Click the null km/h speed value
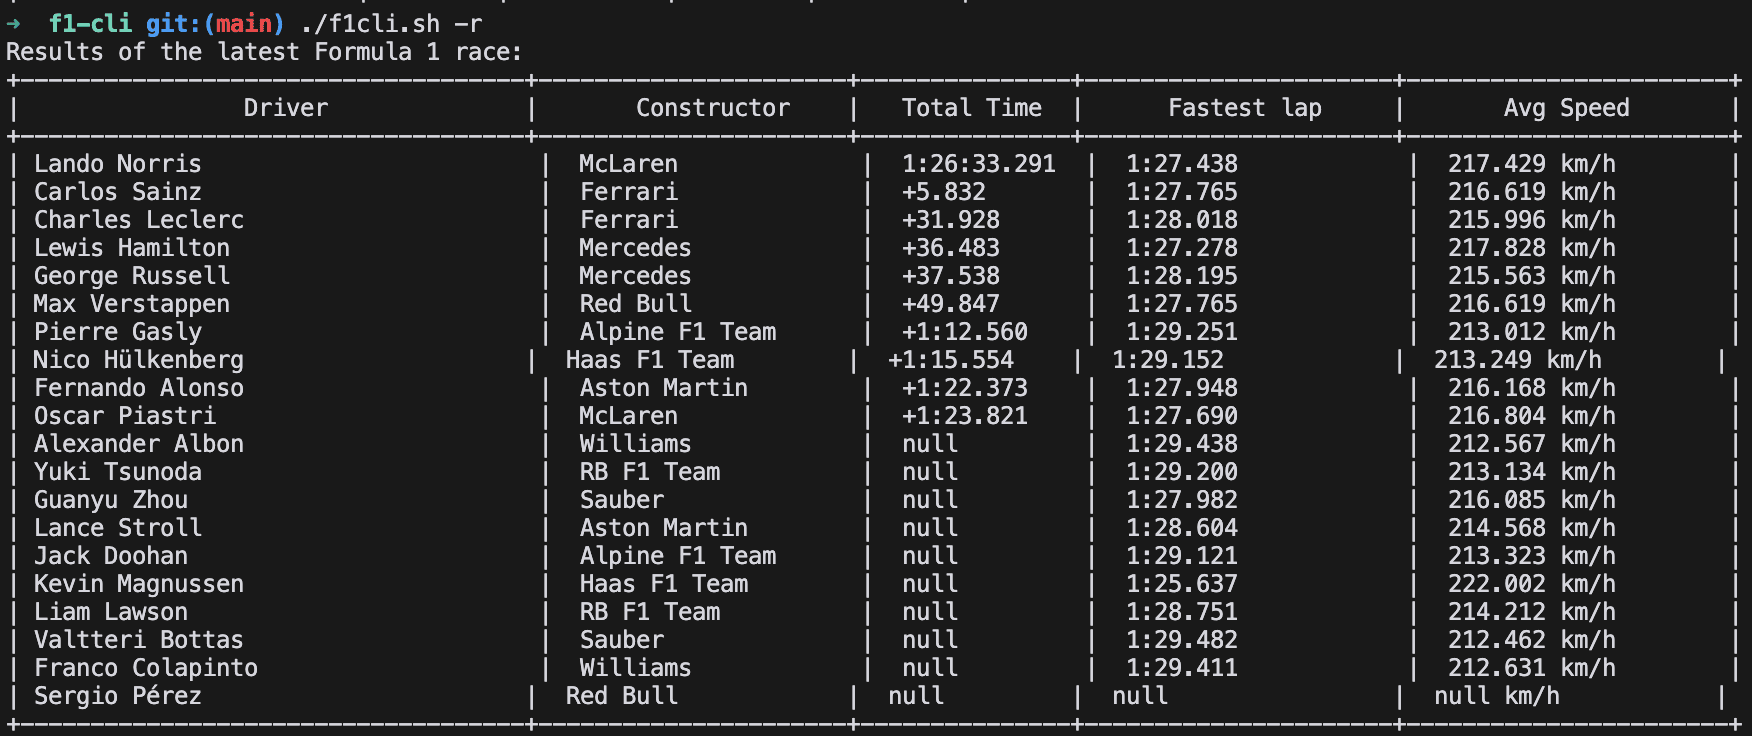1752x736 pixels. pos(1497,696)
